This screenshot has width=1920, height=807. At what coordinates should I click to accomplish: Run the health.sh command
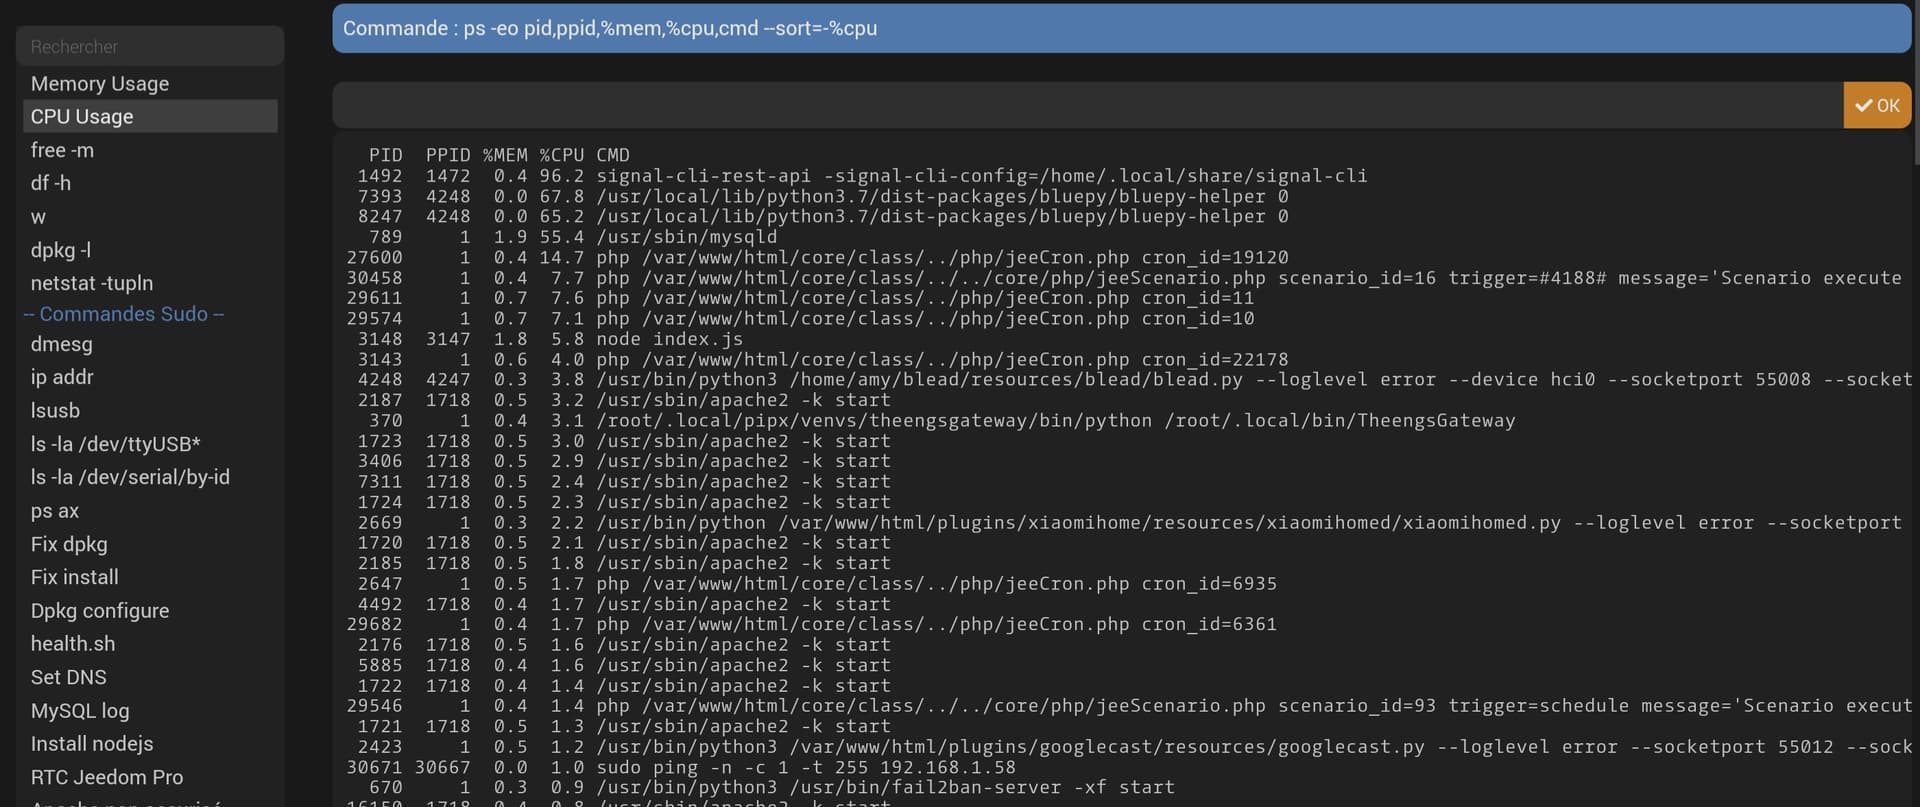(x=73, y=644)
